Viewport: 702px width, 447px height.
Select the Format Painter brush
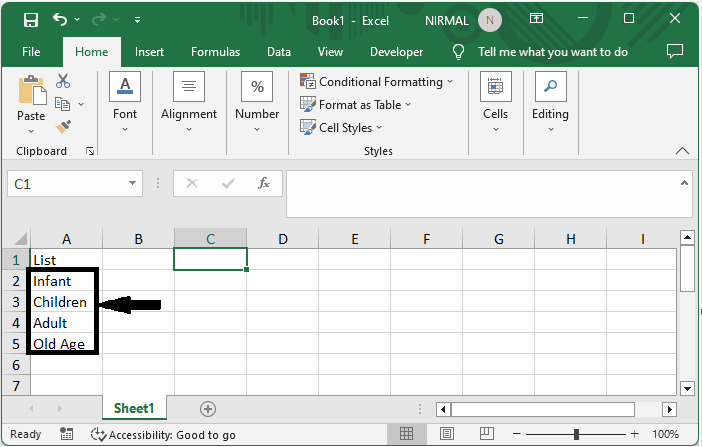click(63, 126)
